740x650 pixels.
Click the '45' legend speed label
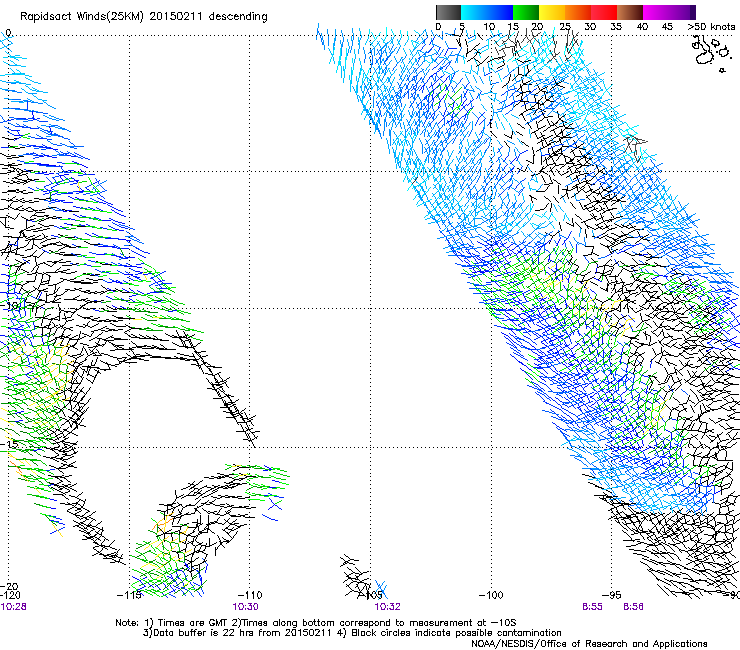[x=667, y=27]
